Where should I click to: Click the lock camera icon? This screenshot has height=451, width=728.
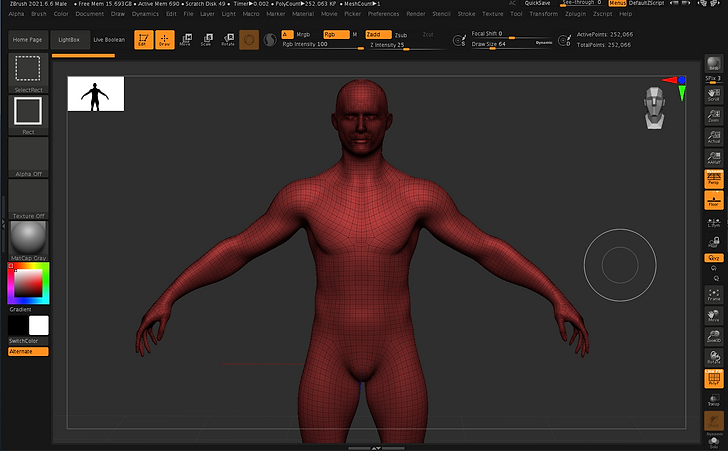click(x=714, y=242)
